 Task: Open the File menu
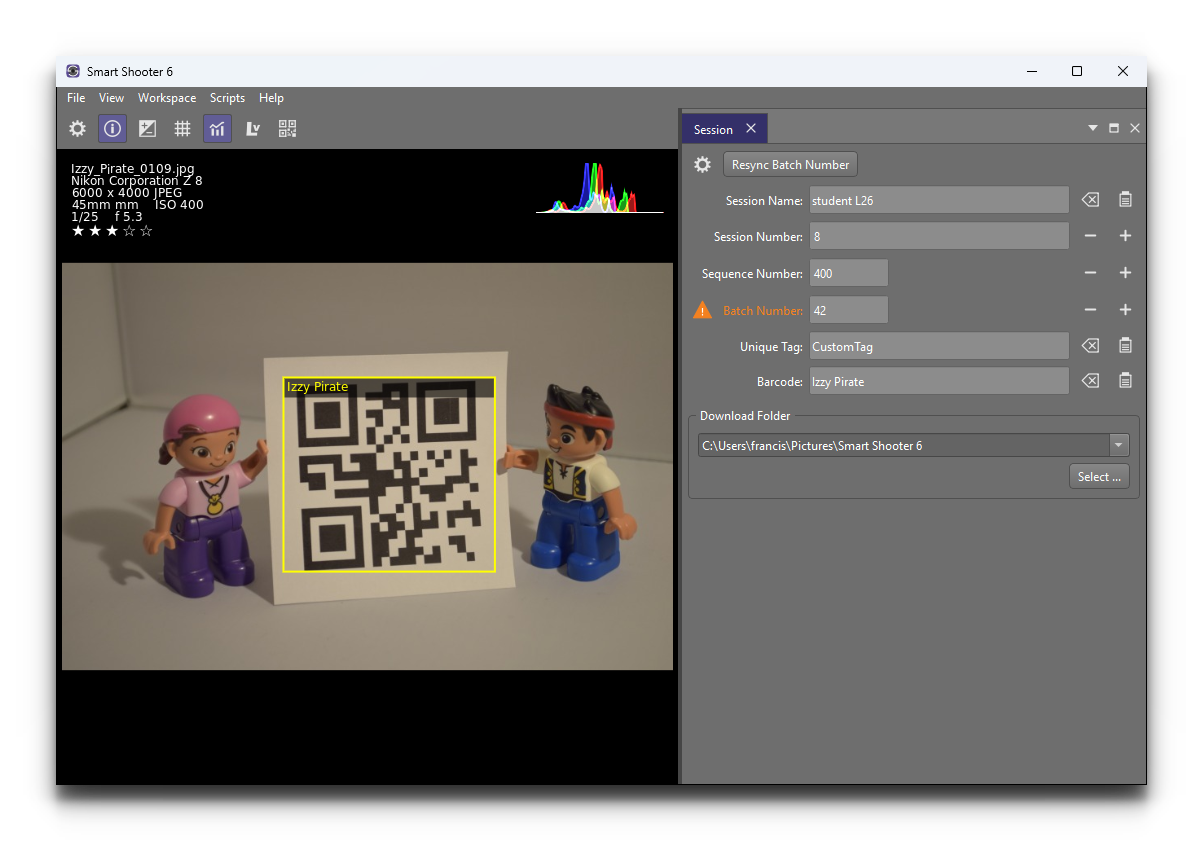76,98
